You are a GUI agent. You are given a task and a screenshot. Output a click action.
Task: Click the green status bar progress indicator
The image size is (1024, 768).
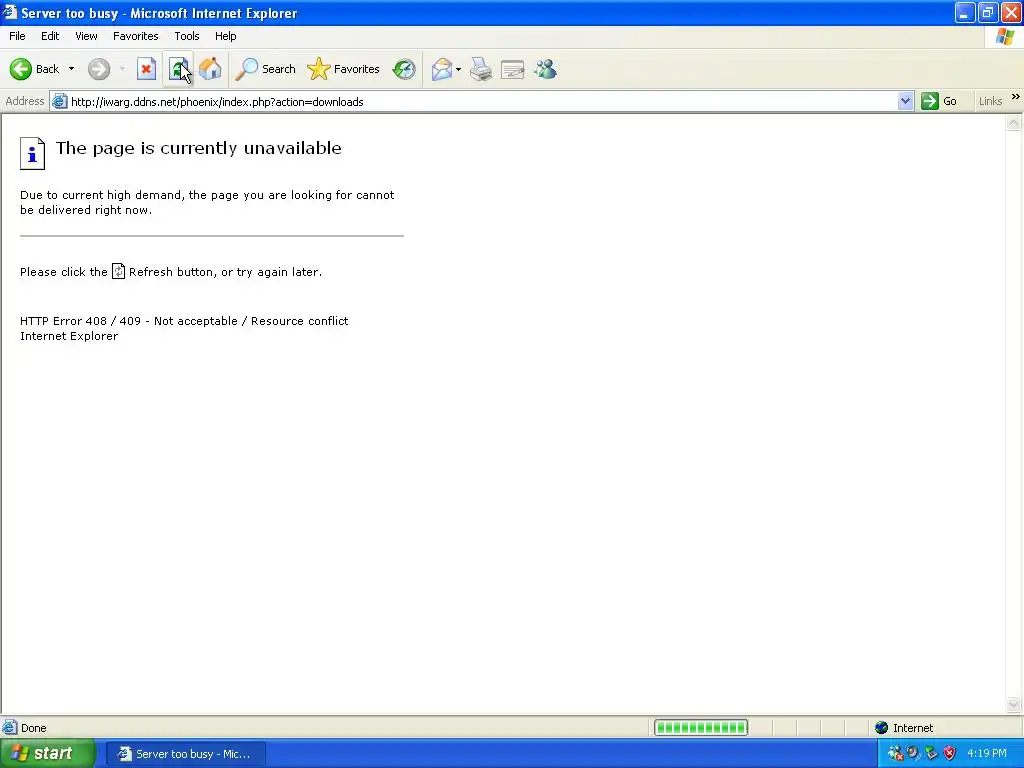point(701,728)
